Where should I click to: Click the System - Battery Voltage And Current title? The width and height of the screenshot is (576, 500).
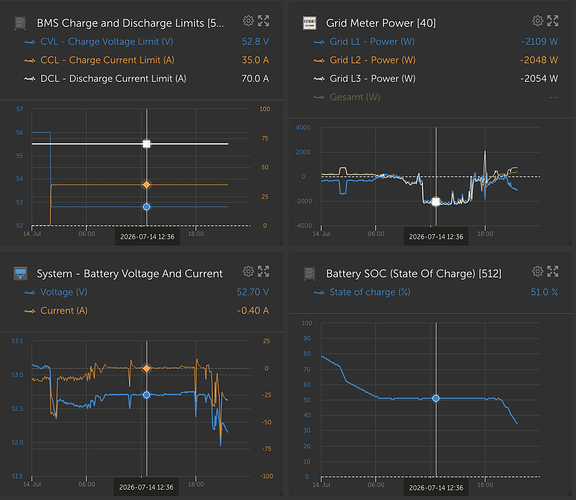point(130,274)
